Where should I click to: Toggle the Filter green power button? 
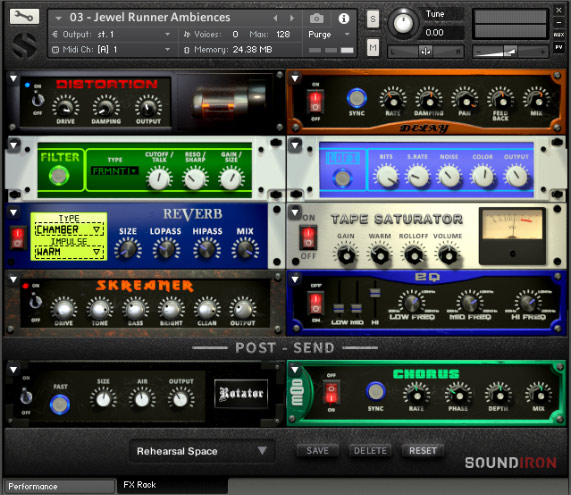tap(59, 176)
